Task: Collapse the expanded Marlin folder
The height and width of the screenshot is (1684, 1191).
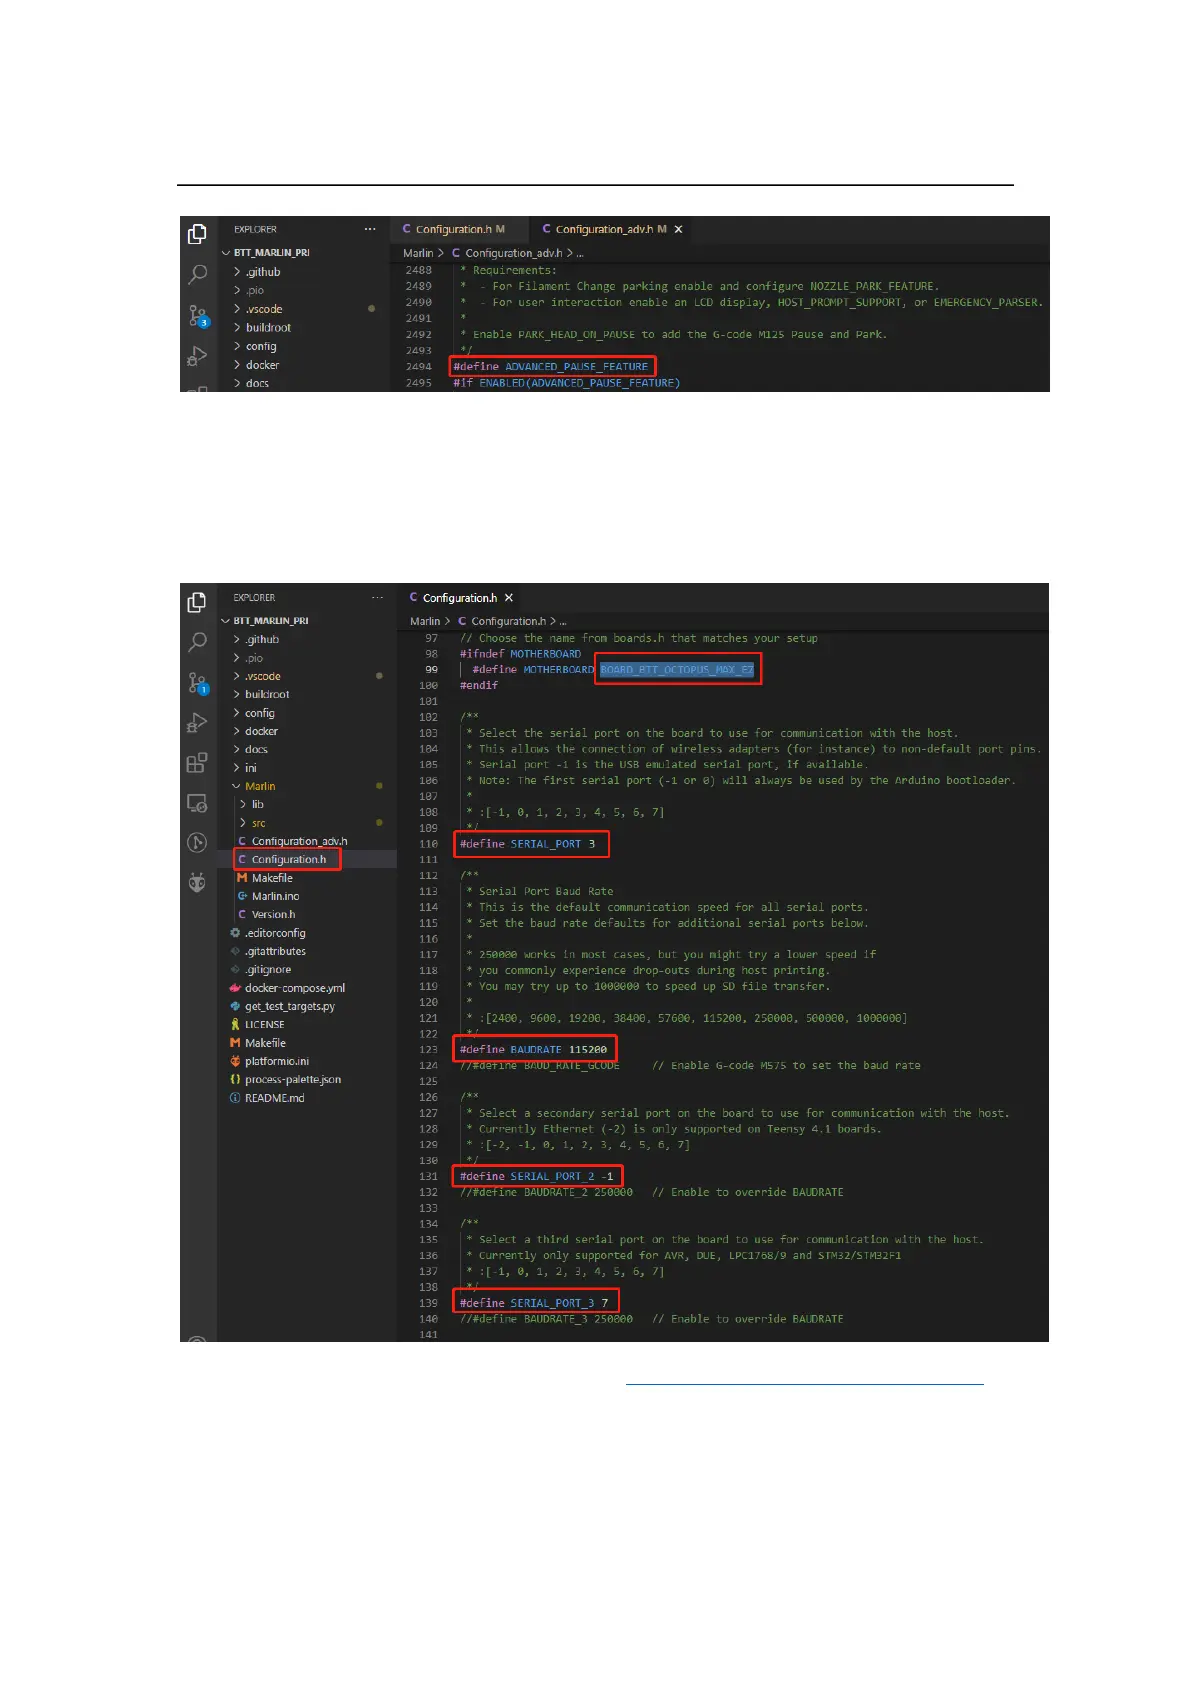Action: click(x=236, y=786)
